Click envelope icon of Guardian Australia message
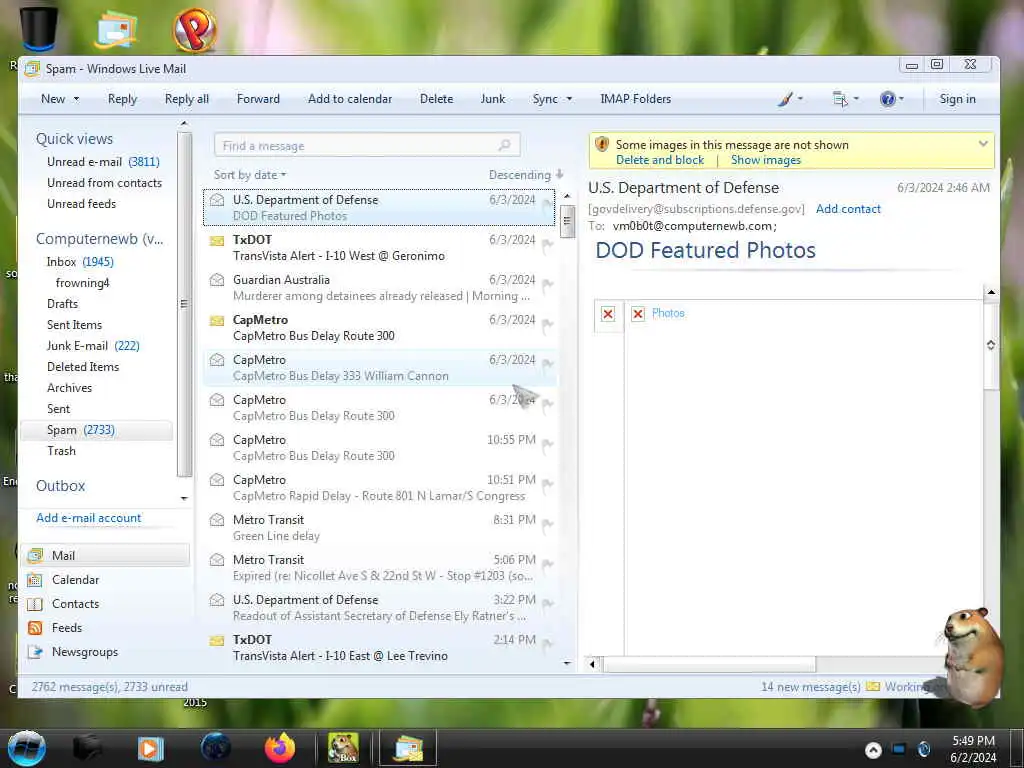 (217, 280)
